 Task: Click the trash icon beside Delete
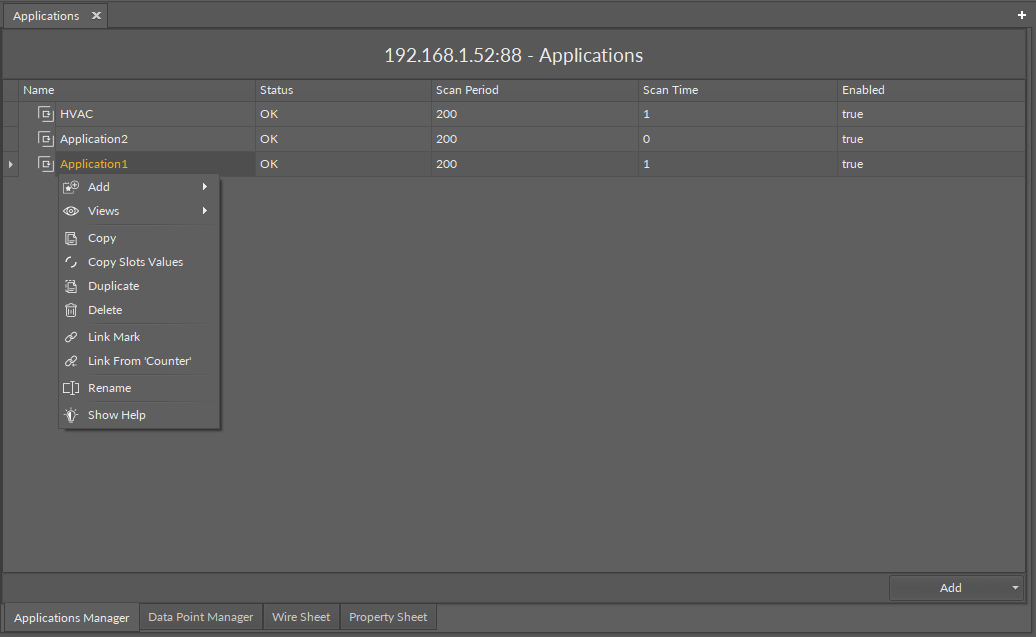71,310
